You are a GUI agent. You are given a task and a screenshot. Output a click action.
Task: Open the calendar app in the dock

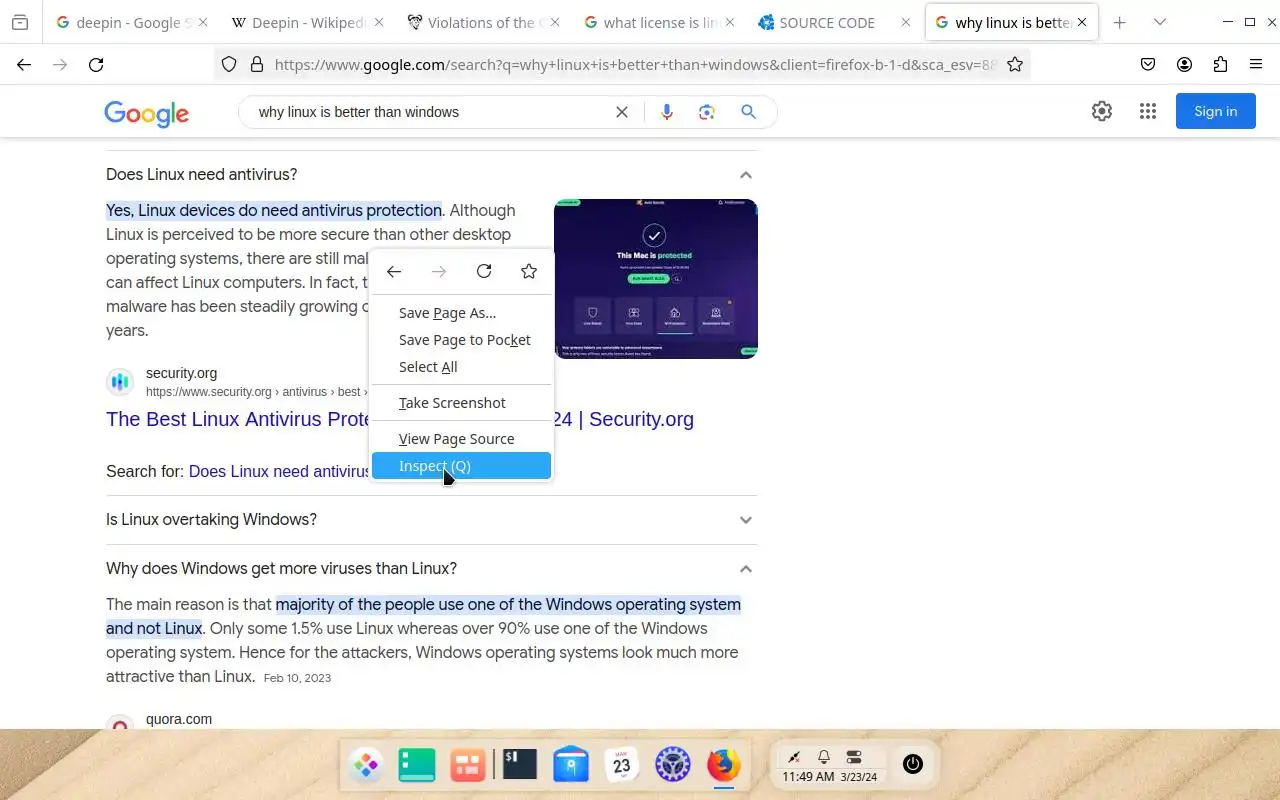(x=622, y=765)
